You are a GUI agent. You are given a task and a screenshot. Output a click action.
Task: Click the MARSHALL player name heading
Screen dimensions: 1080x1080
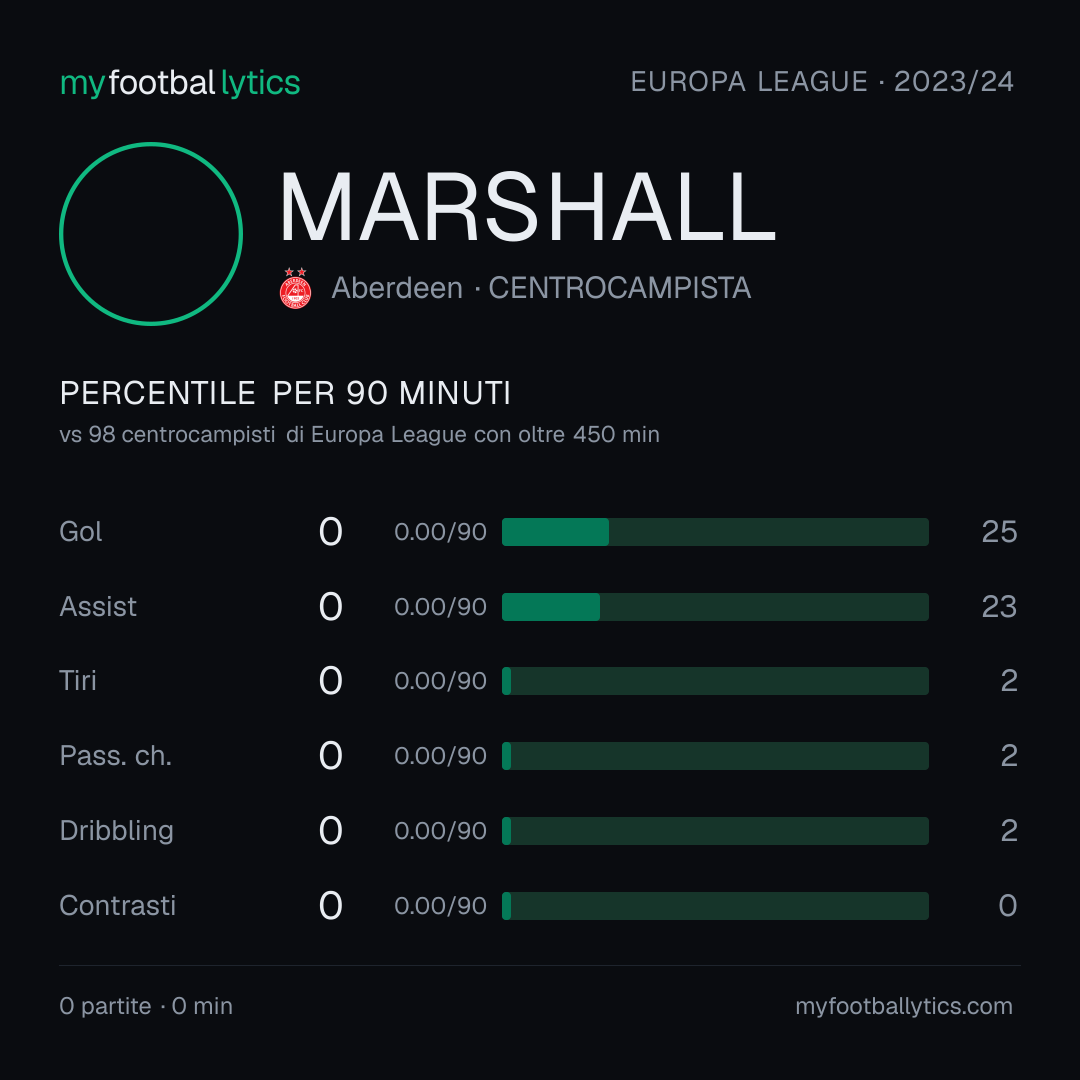528,207
